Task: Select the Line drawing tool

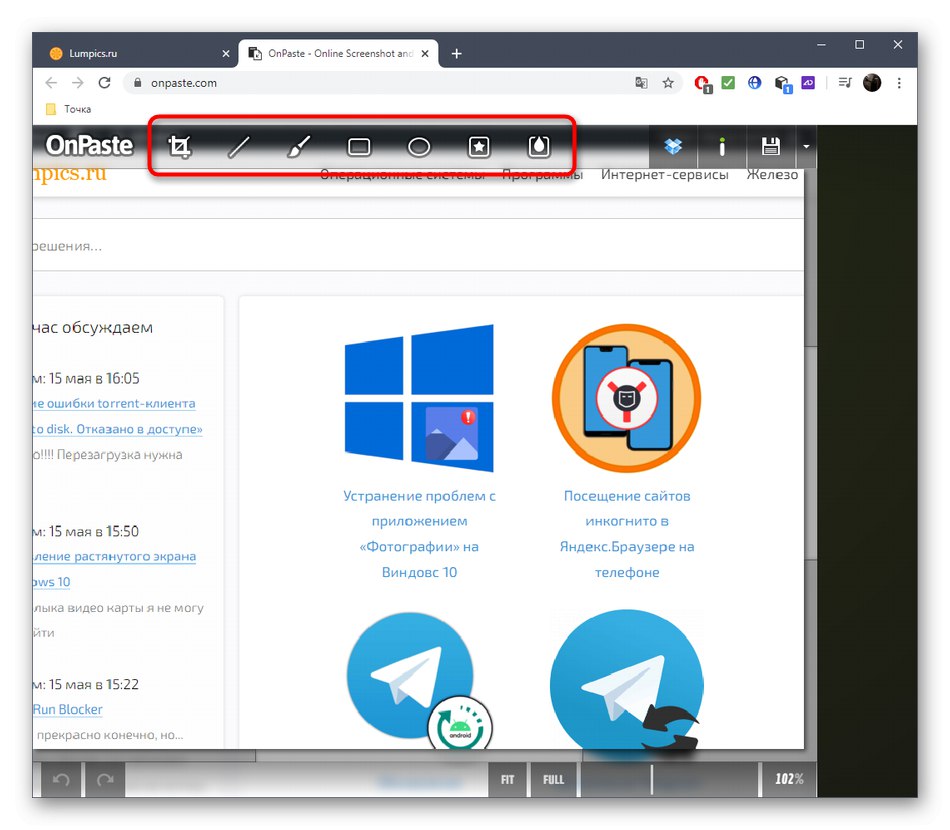Action: coord(239,146)
